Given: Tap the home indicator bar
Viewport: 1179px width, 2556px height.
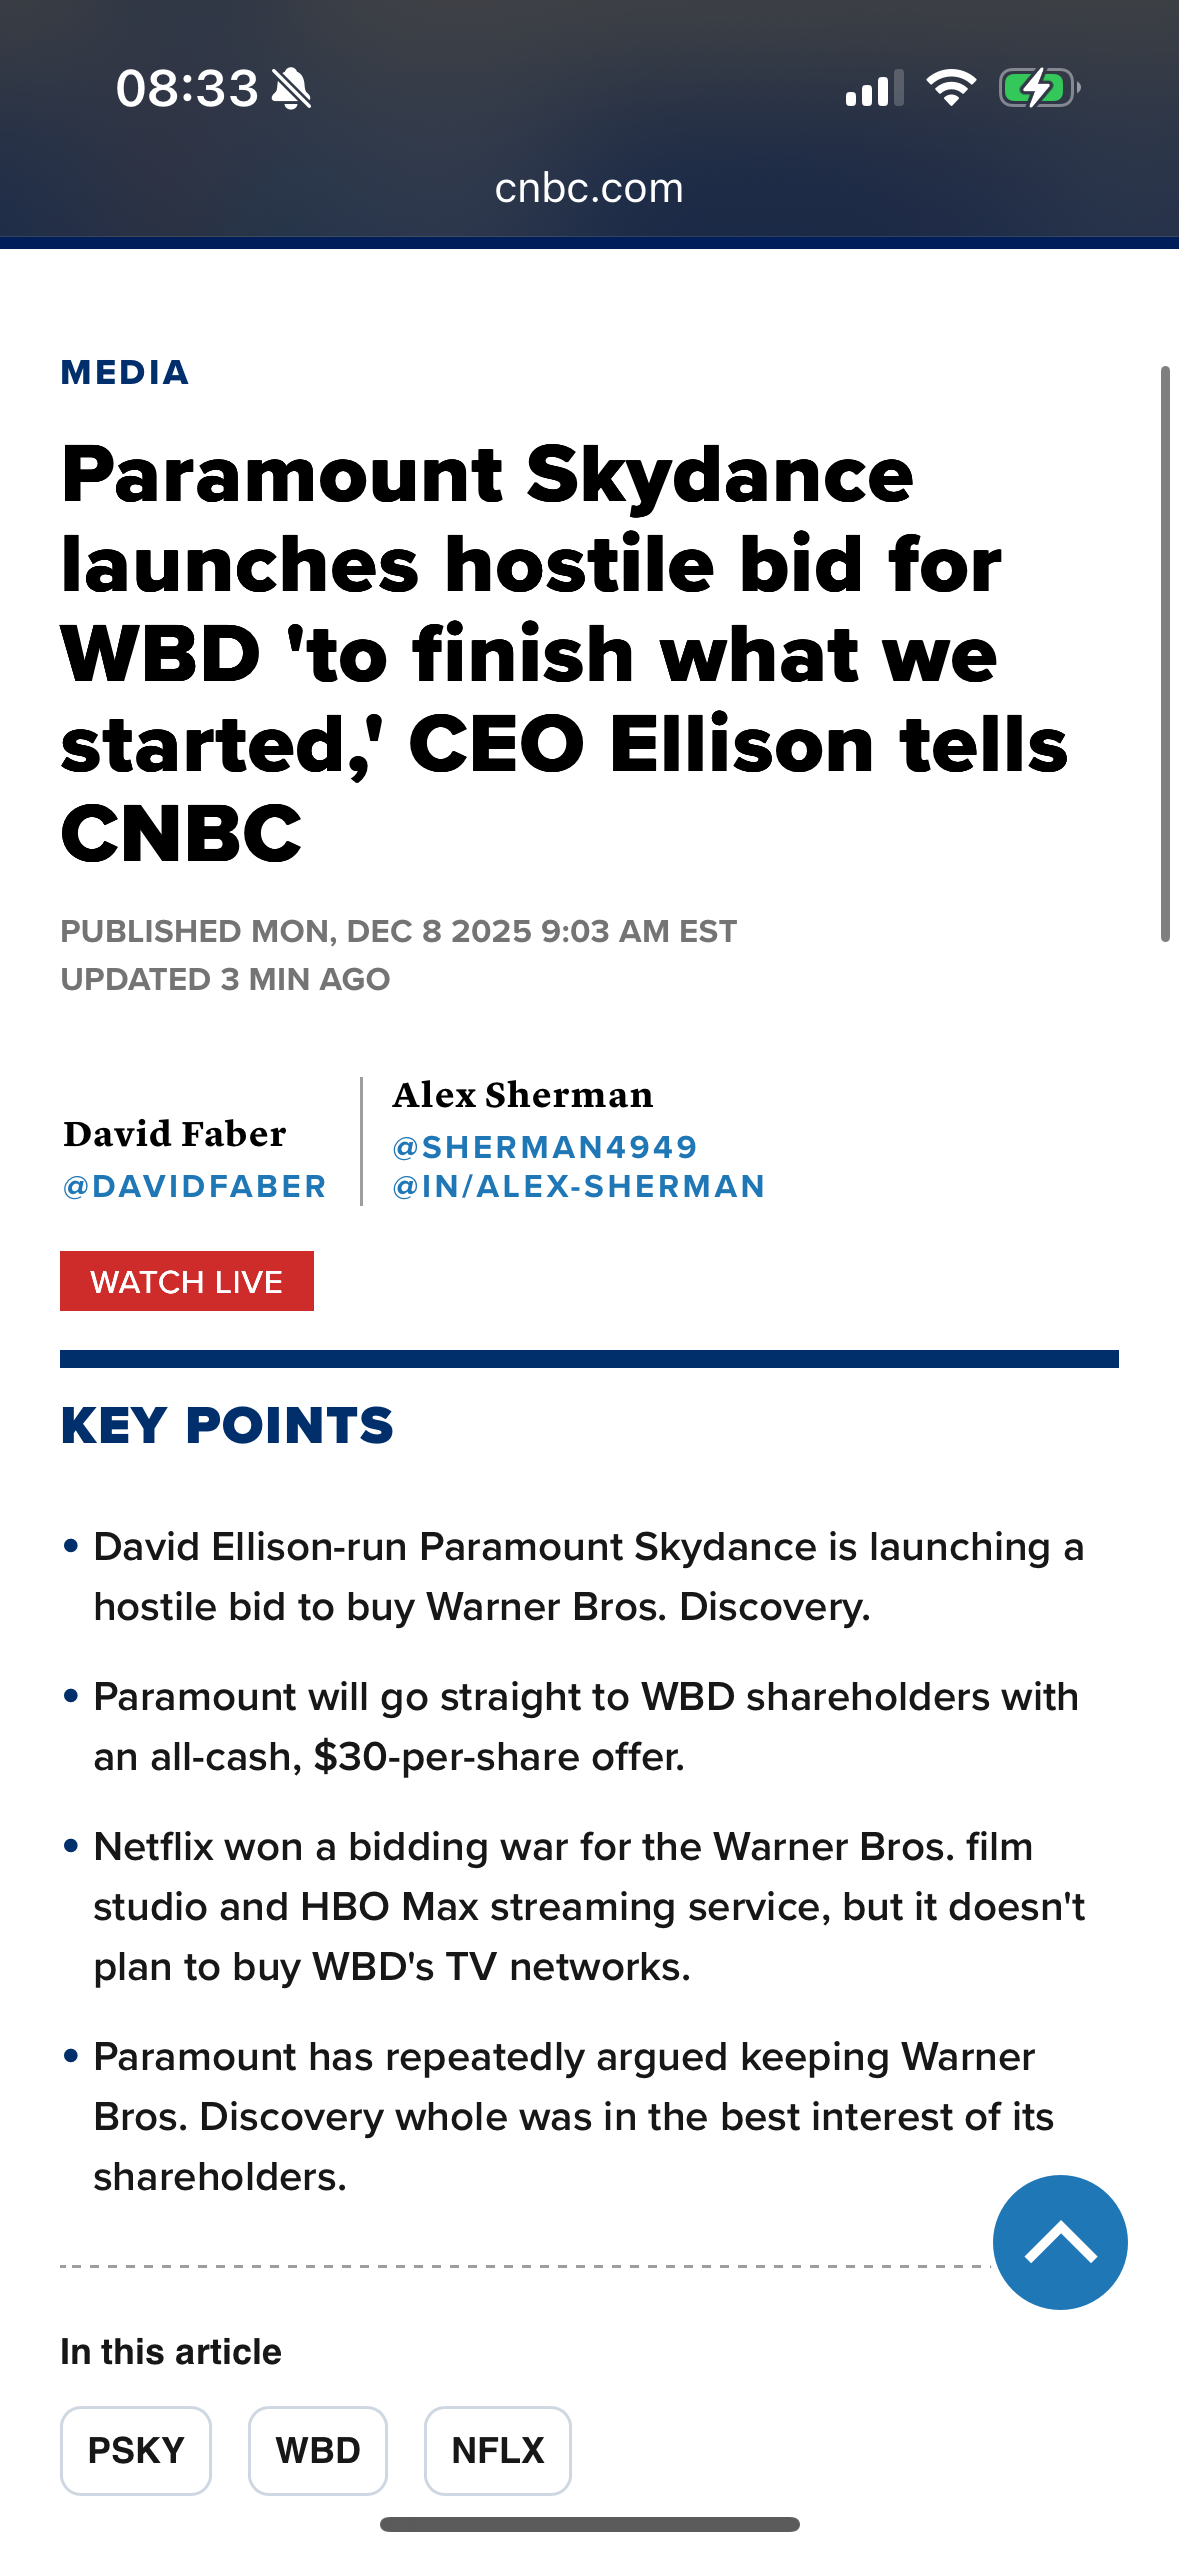Looking at the screenshot, I should coord(589,2524).
